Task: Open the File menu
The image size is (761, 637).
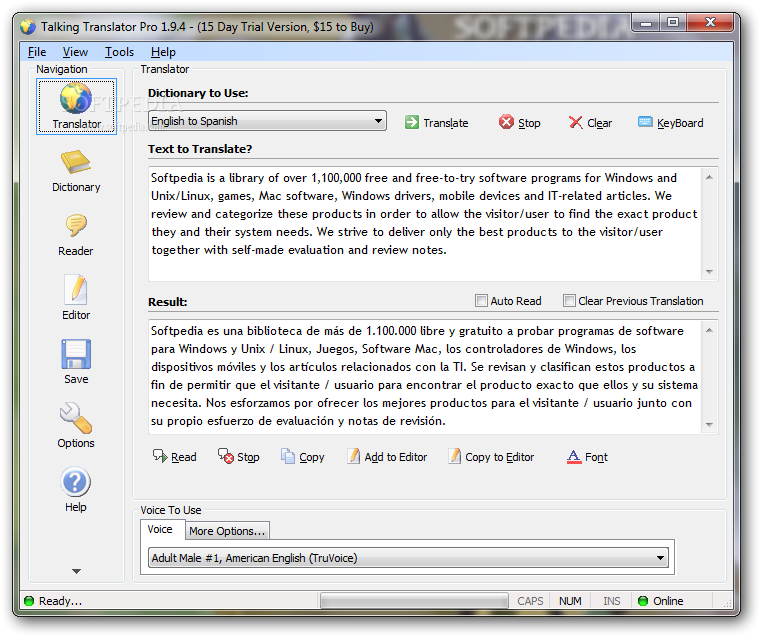Action: (x=37, y=52)
